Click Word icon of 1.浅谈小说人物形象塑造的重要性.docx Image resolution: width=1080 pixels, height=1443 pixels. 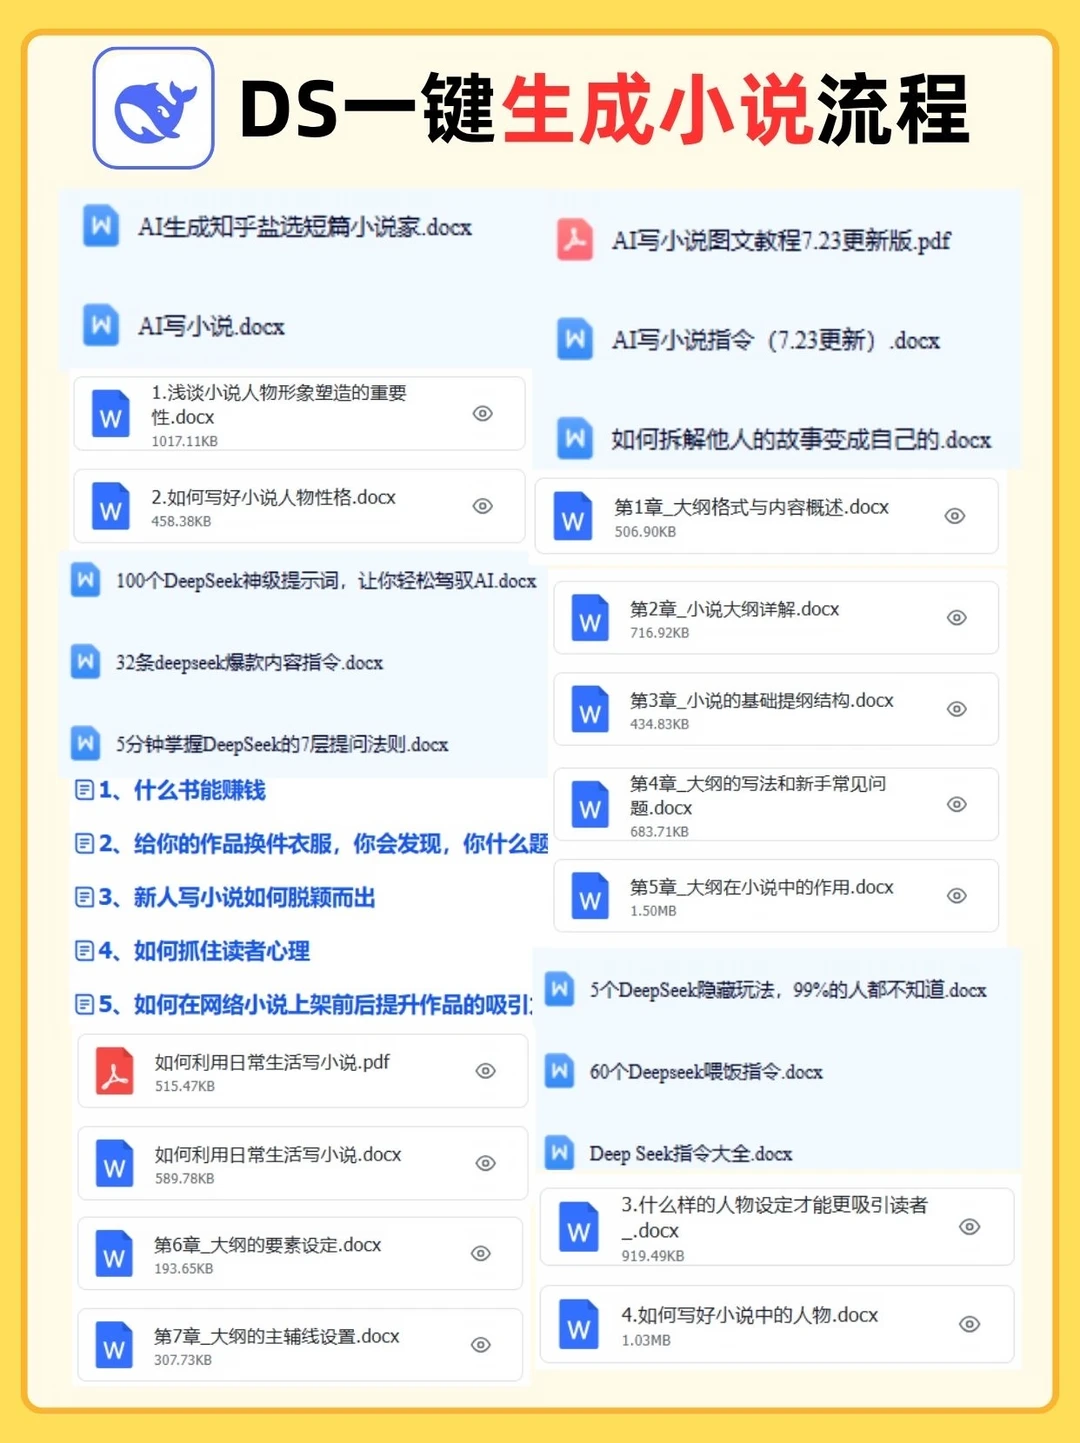coord(110,413)
